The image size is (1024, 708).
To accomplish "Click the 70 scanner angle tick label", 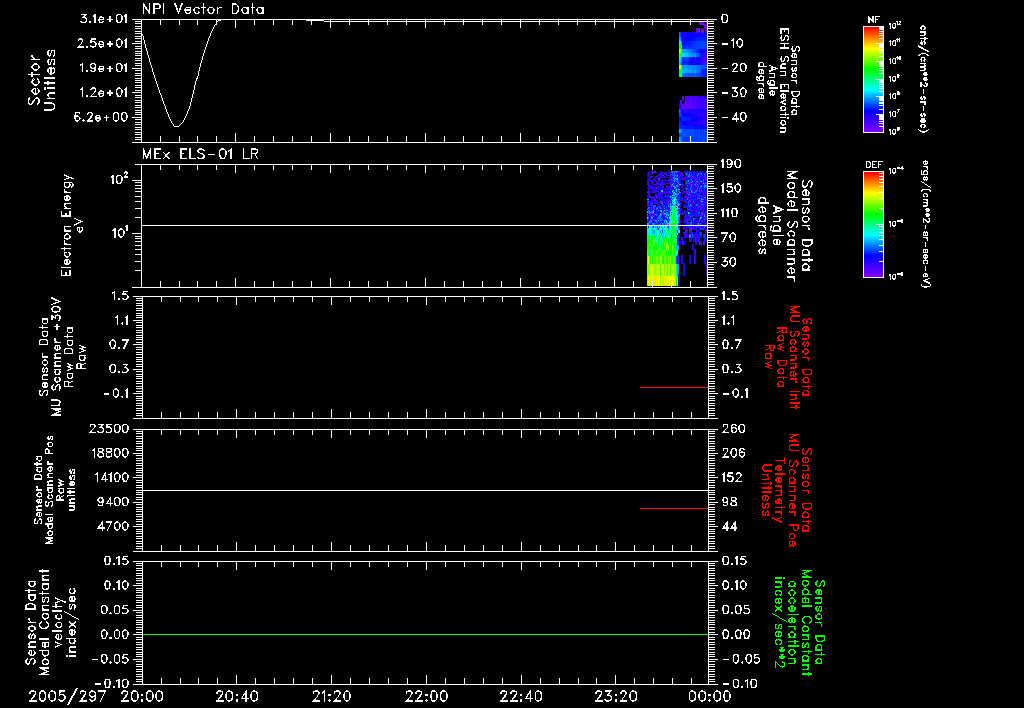I will [x=729, y=238].
